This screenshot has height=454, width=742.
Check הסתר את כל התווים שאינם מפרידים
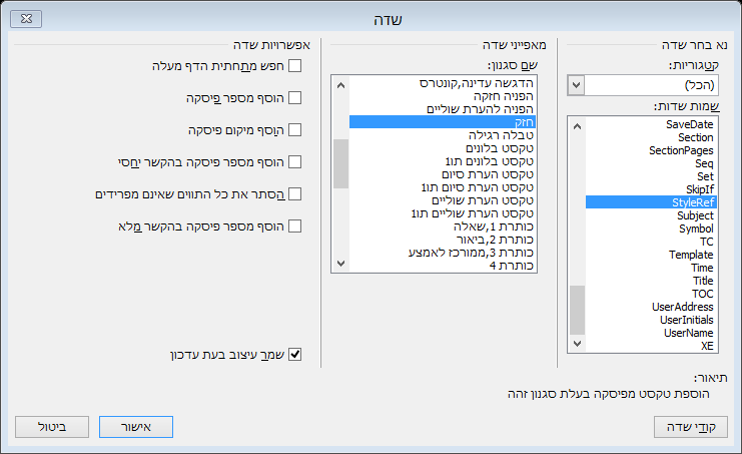coord(295,194)
